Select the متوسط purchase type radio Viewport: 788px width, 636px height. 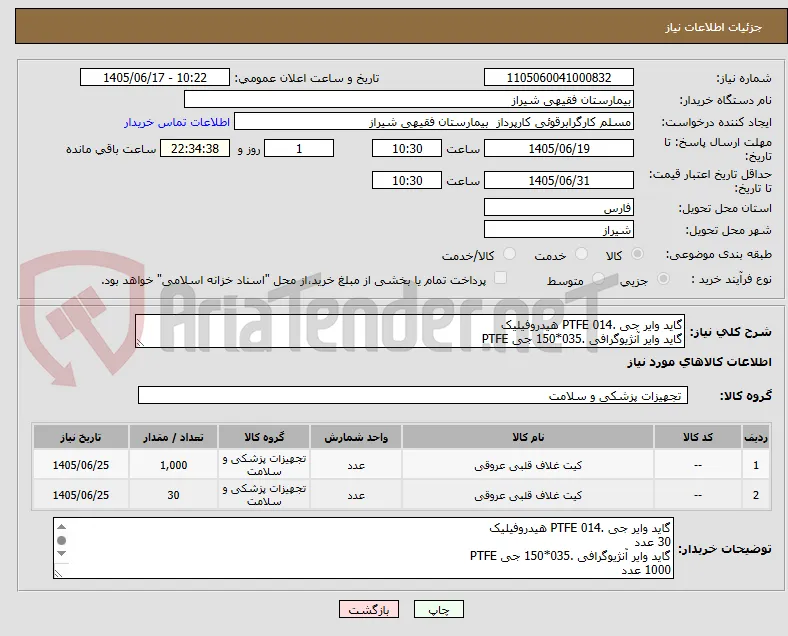[x=598, y=278]
